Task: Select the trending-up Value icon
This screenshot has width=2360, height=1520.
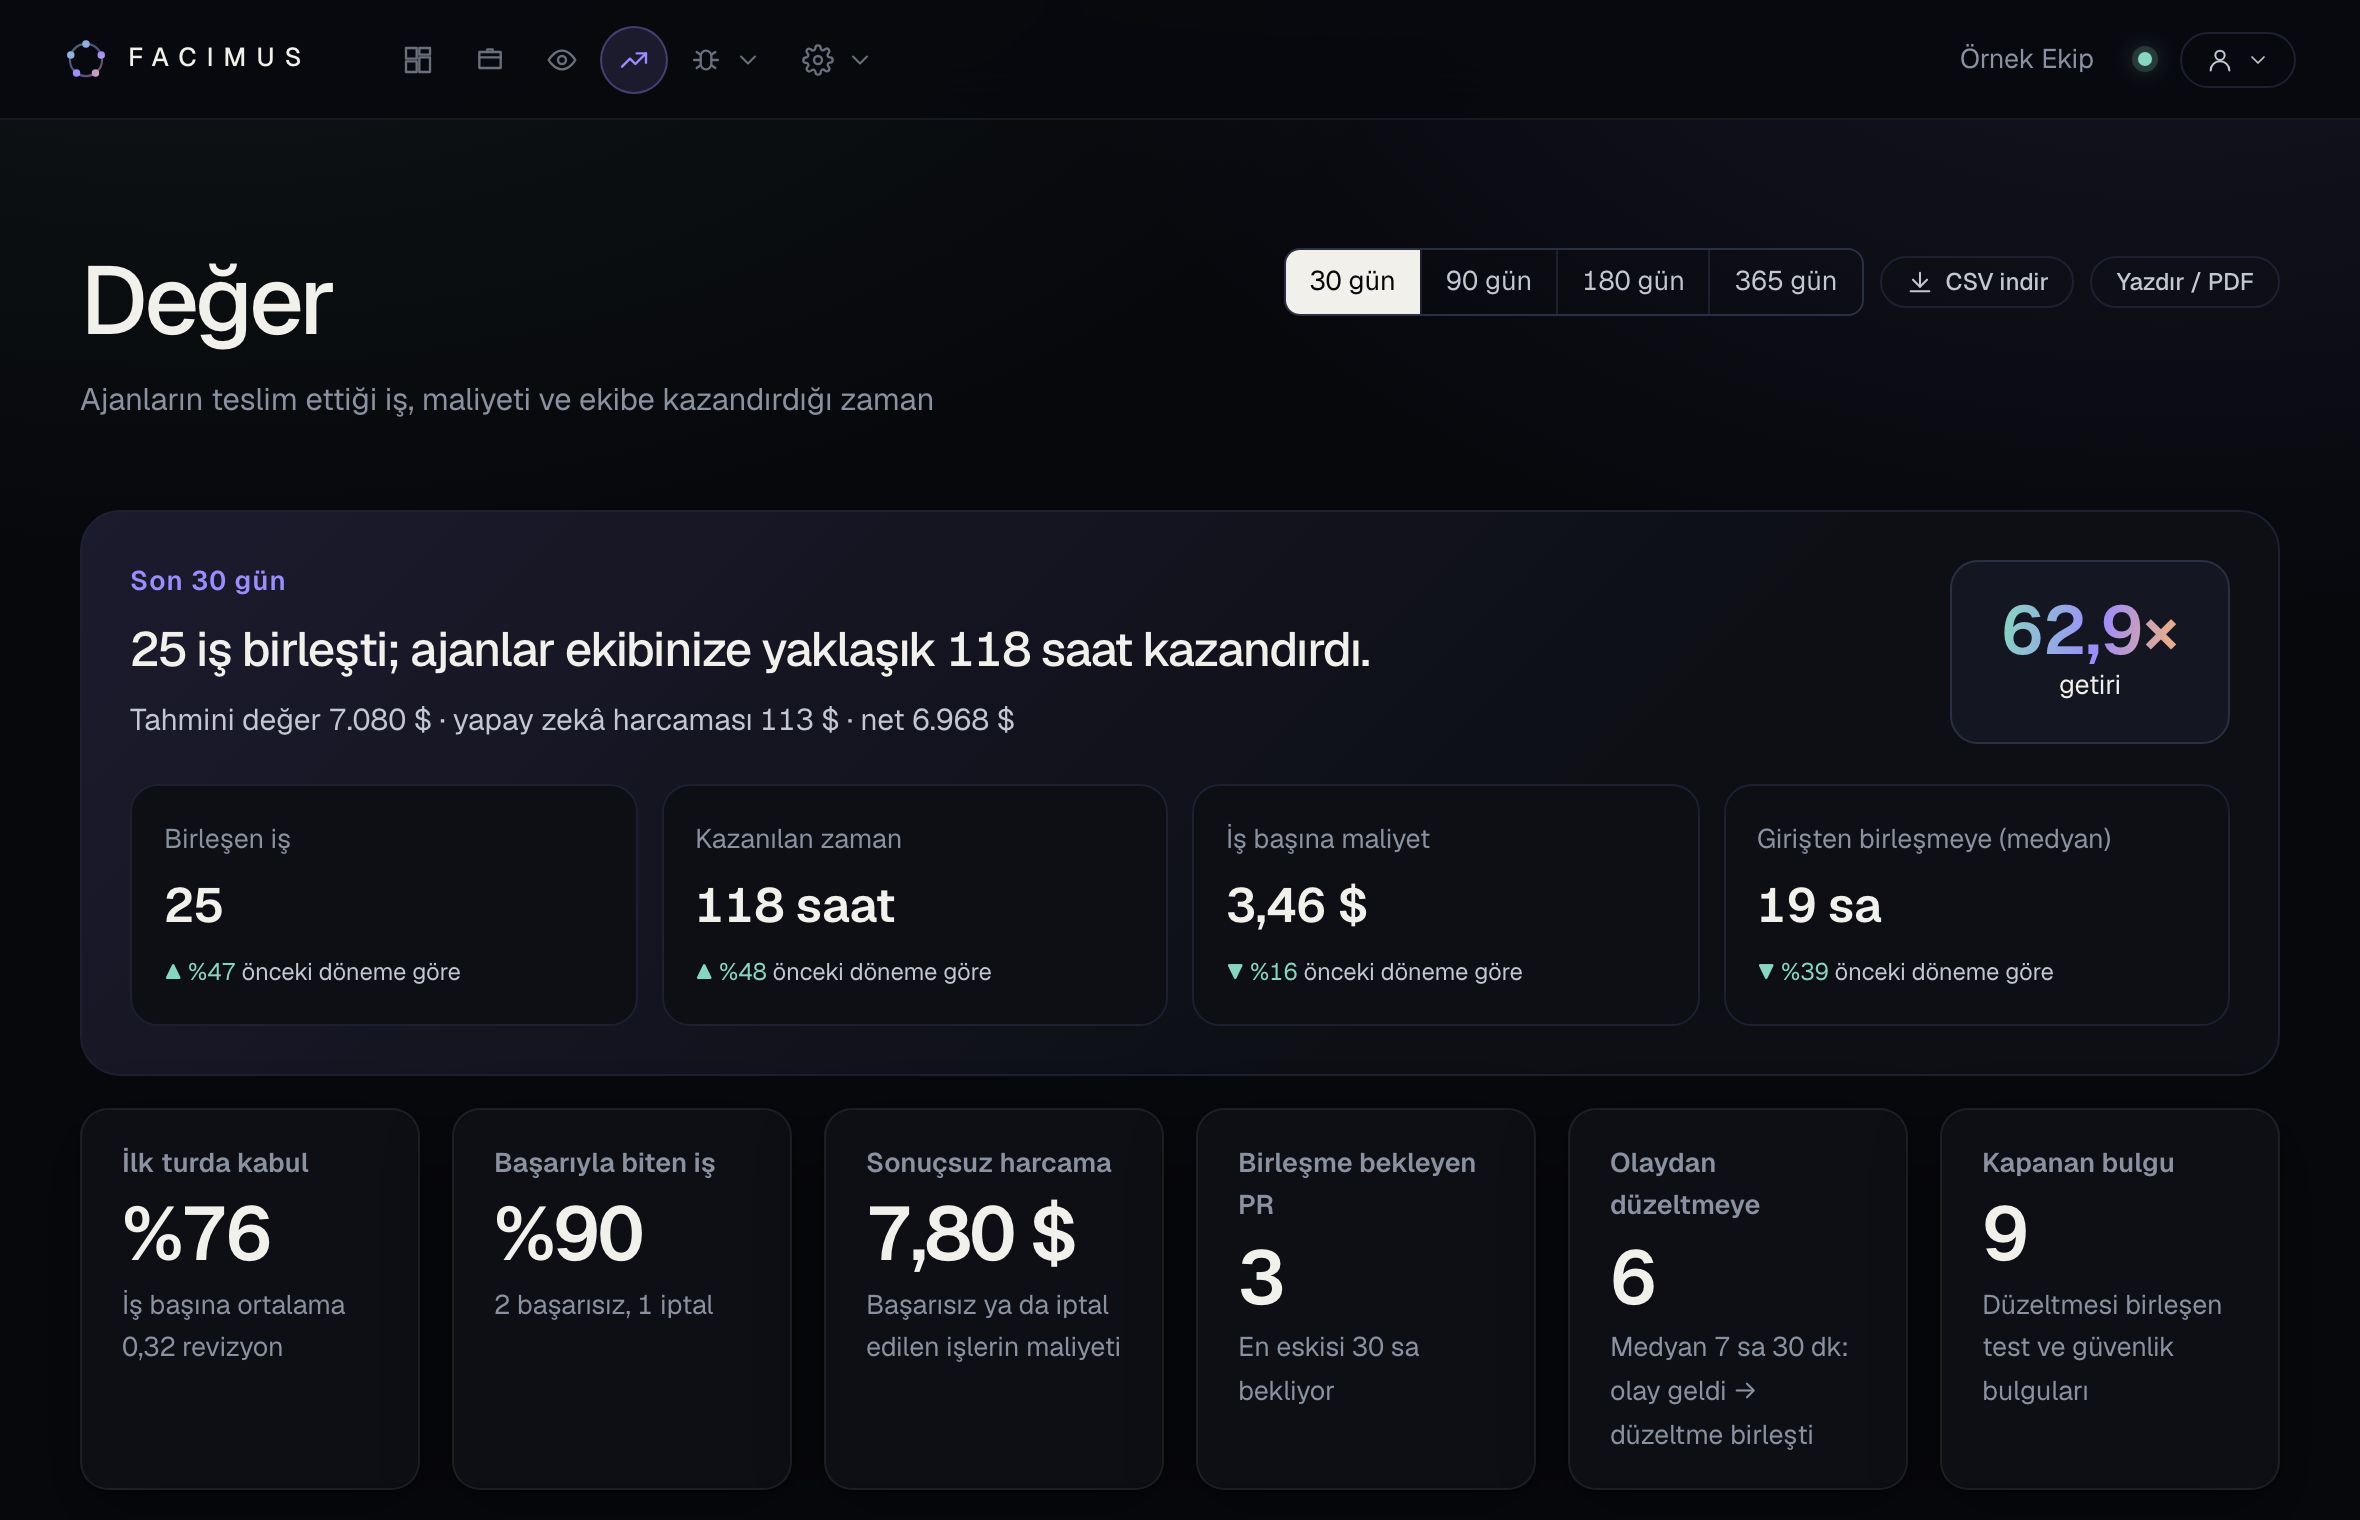Action: (634, 60)
